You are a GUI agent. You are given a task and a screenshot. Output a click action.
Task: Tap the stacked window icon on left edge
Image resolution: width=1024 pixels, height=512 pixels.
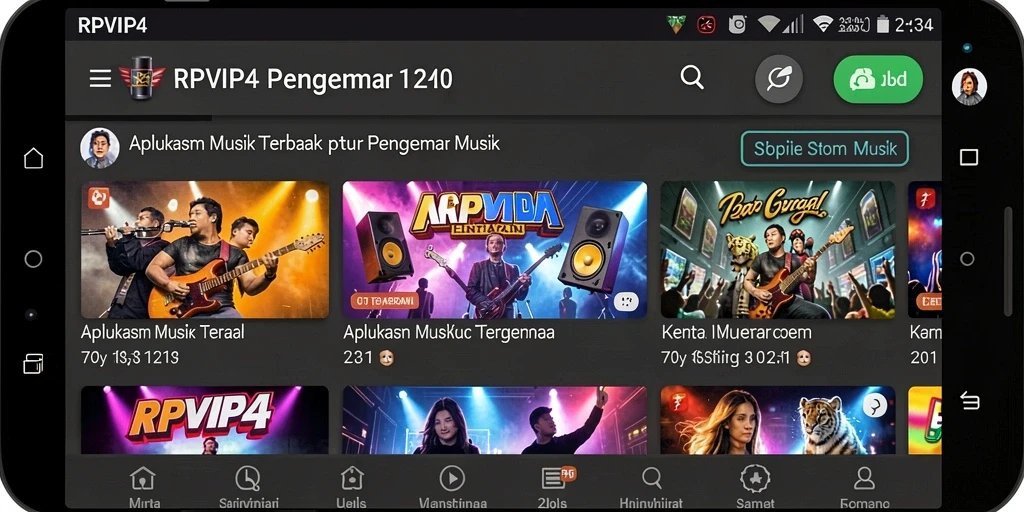pyautogui.click(x=33, y=363)
